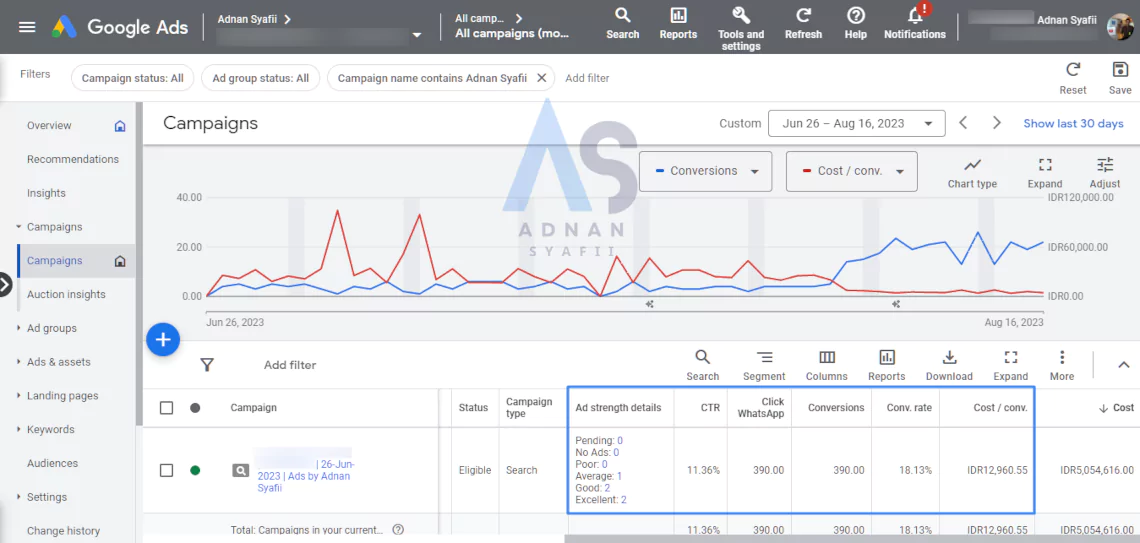
Task: Sort by the CTR column header
Action: point(710,408)
